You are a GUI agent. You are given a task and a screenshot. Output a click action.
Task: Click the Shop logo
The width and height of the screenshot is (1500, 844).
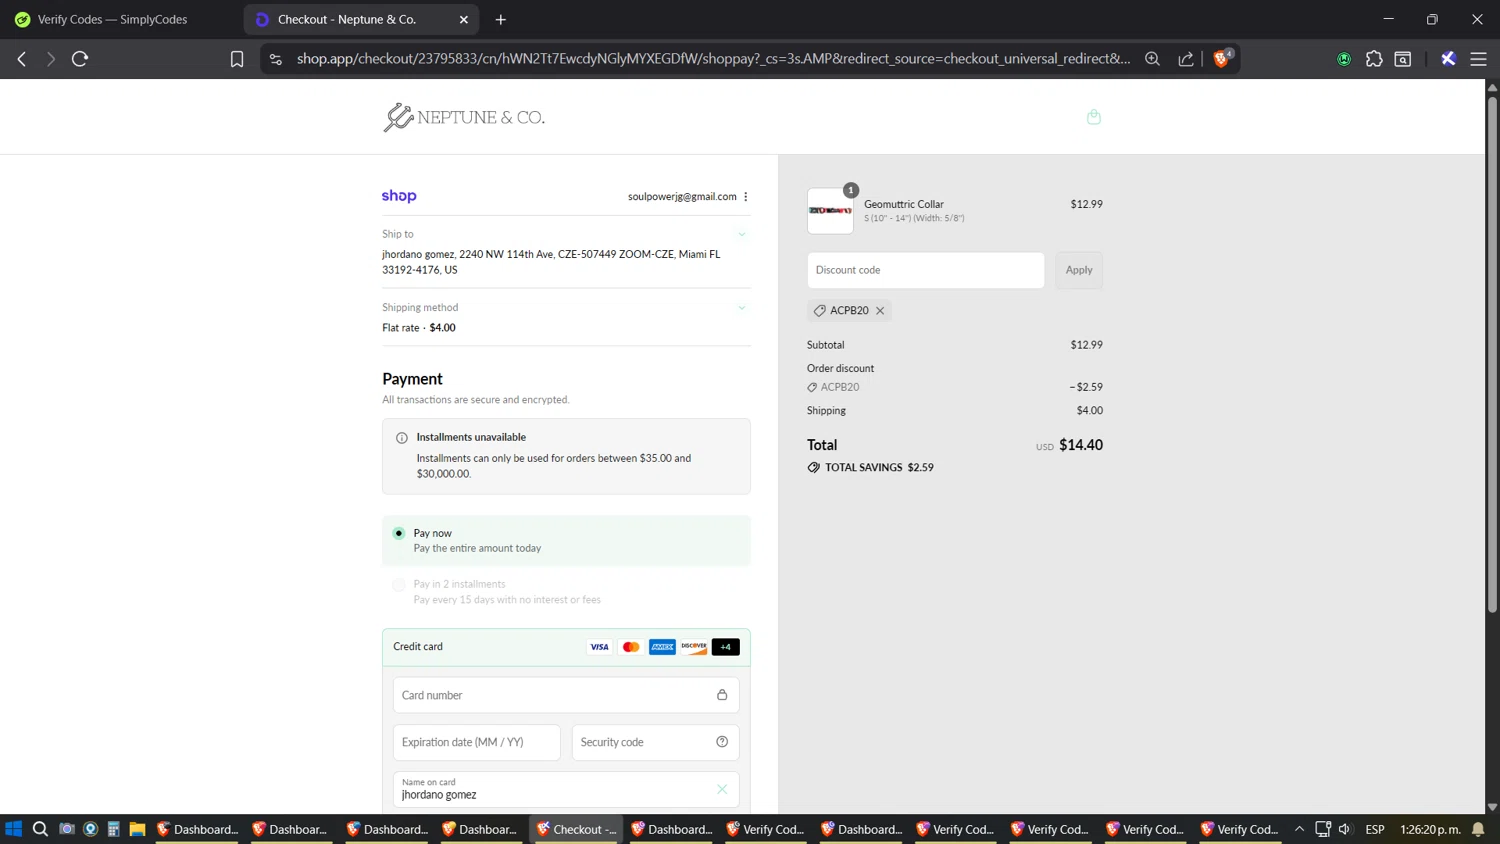(399, 196)
